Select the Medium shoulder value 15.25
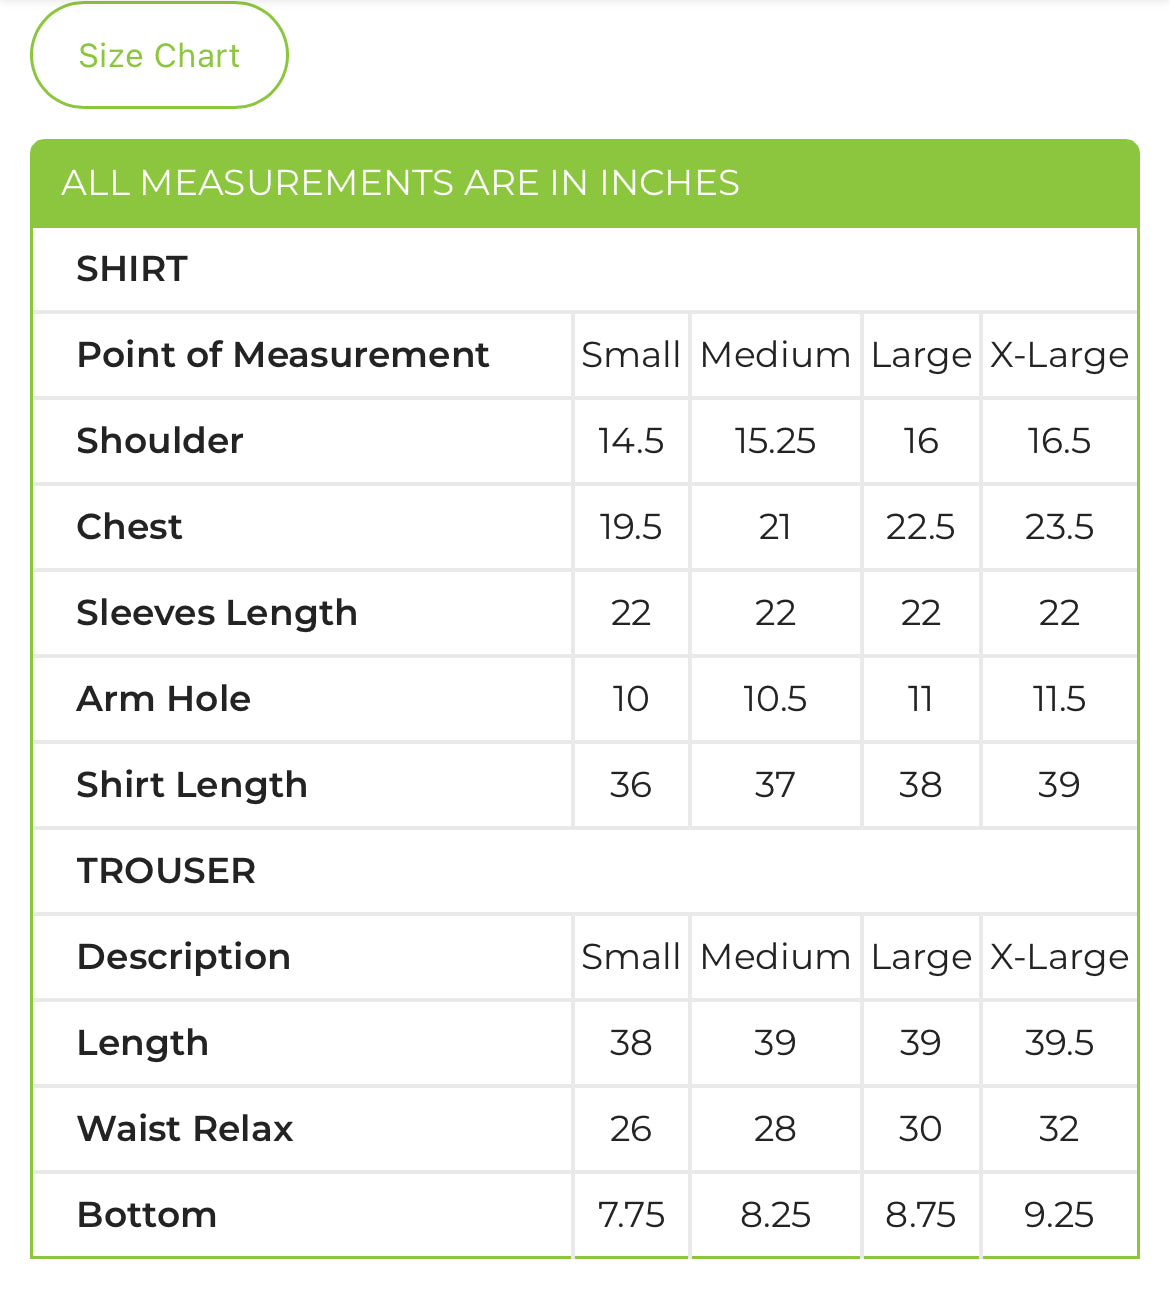1170x1308 pixels. (x=775, y=441)
